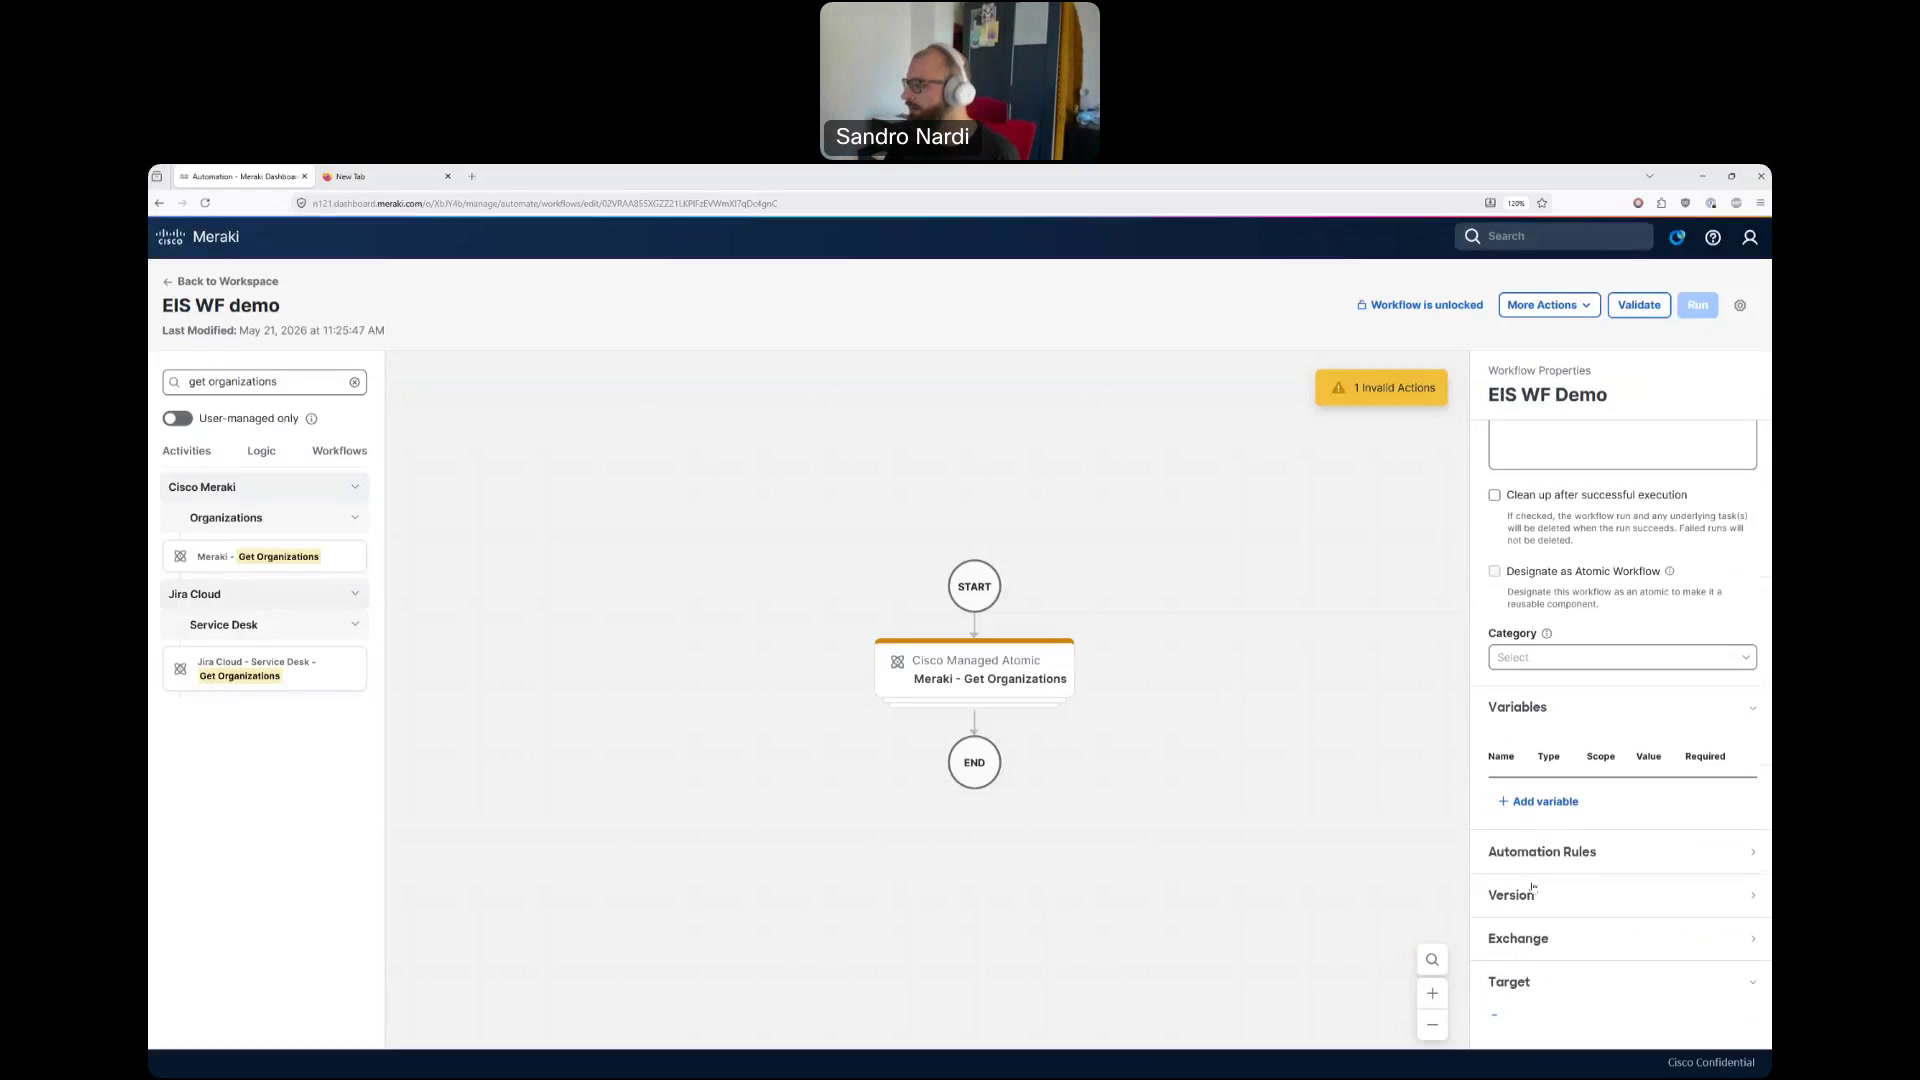Check Clean up after successful execution

tap(1494, 495)
